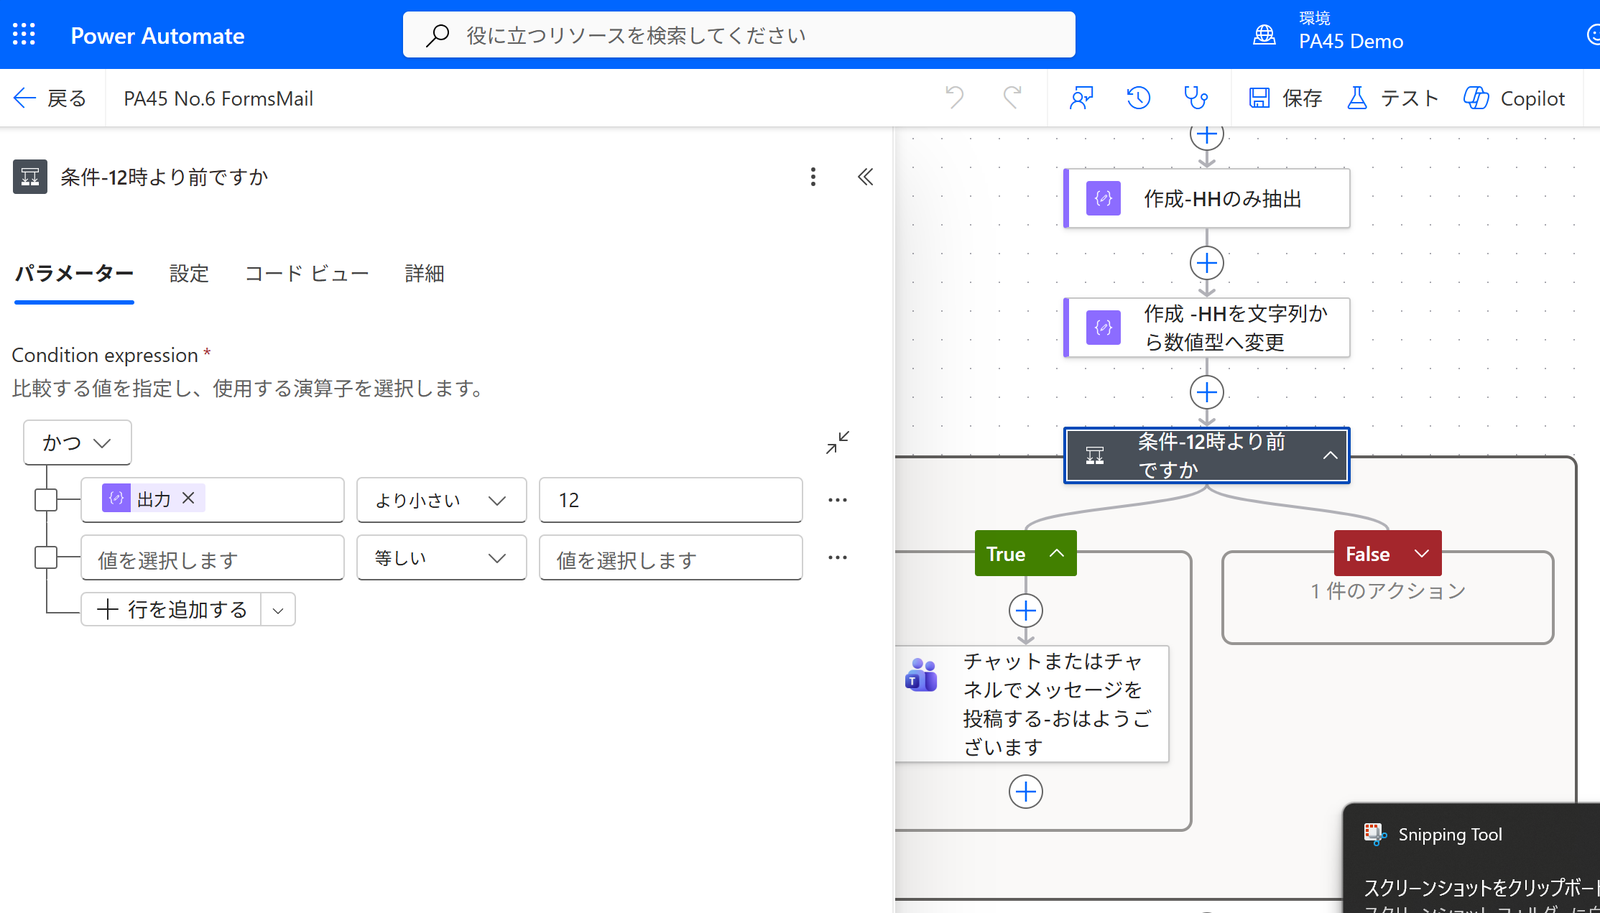
Task: Switch to the コード ビュー tab
Action: click(x=307, y=273)
